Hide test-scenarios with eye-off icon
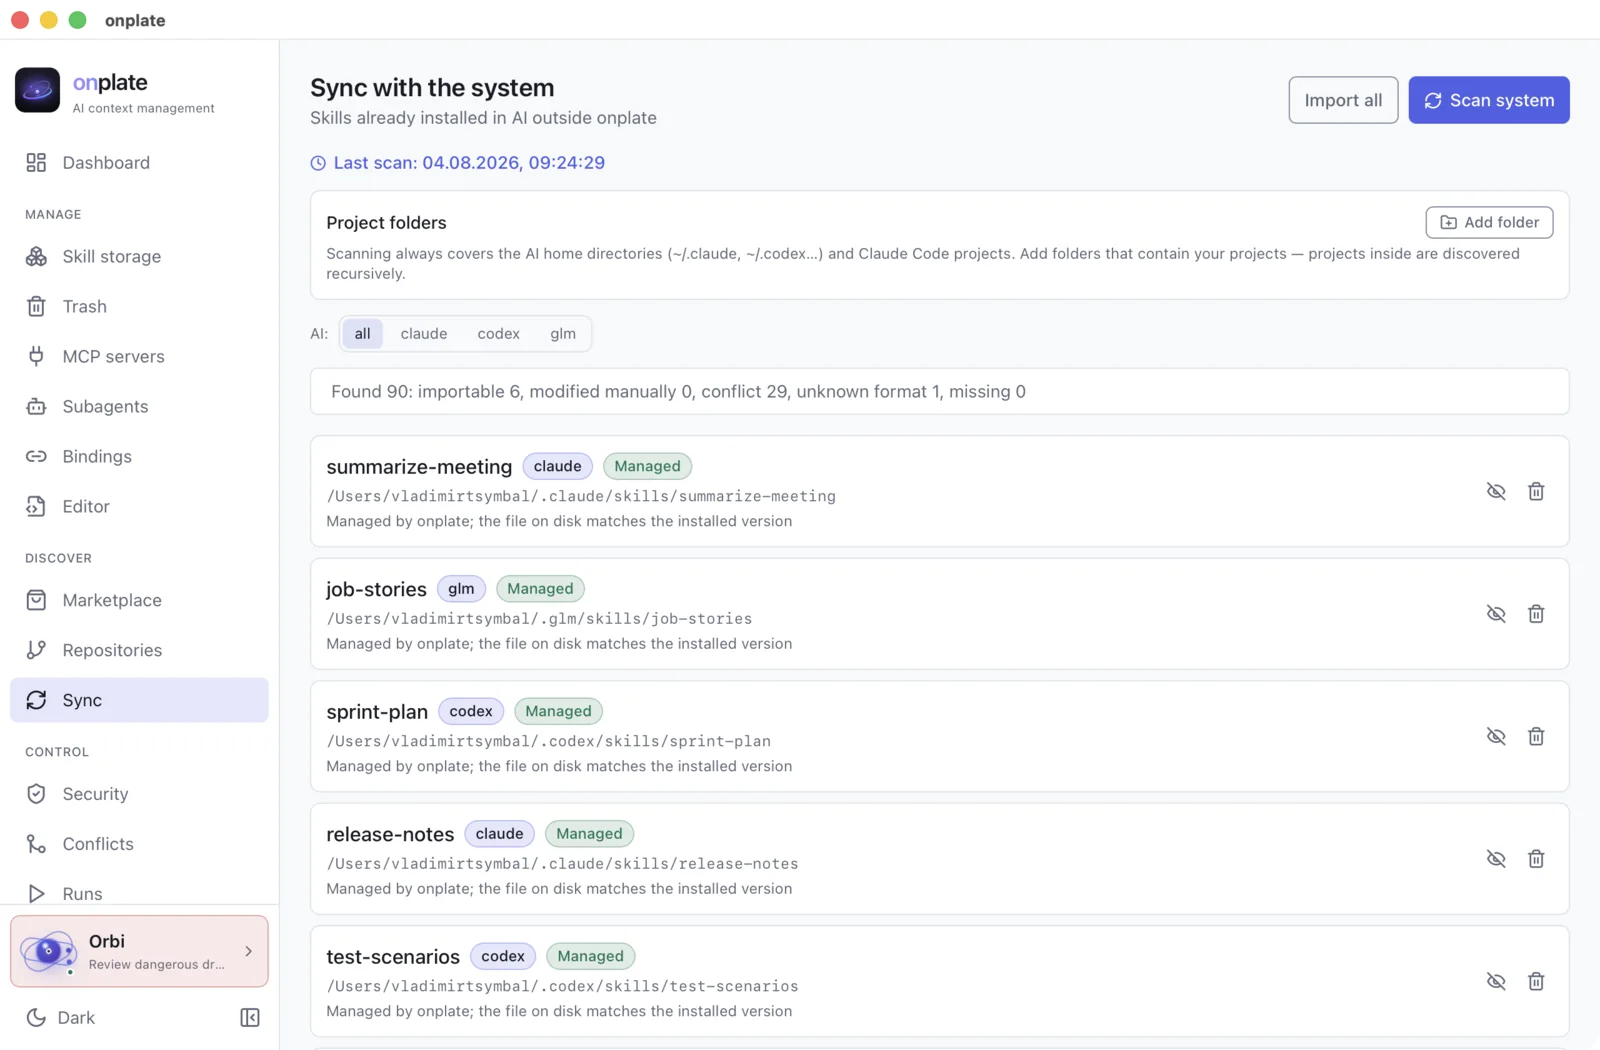This screenshot has width=1600, height=1050. pos(1496,982)
